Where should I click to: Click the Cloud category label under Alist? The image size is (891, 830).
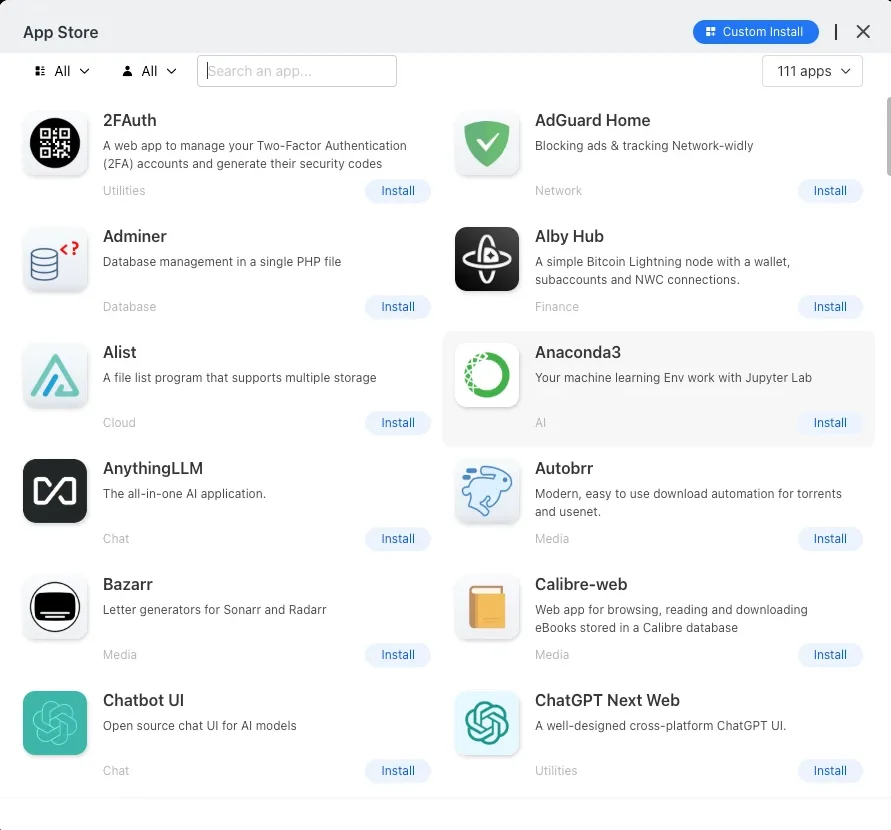[119, 423]
